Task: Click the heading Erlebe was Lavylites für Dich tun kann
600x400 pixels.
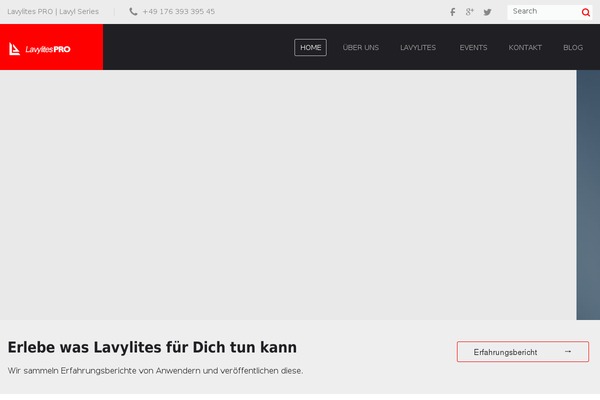Action: click(x=152, y=348)
